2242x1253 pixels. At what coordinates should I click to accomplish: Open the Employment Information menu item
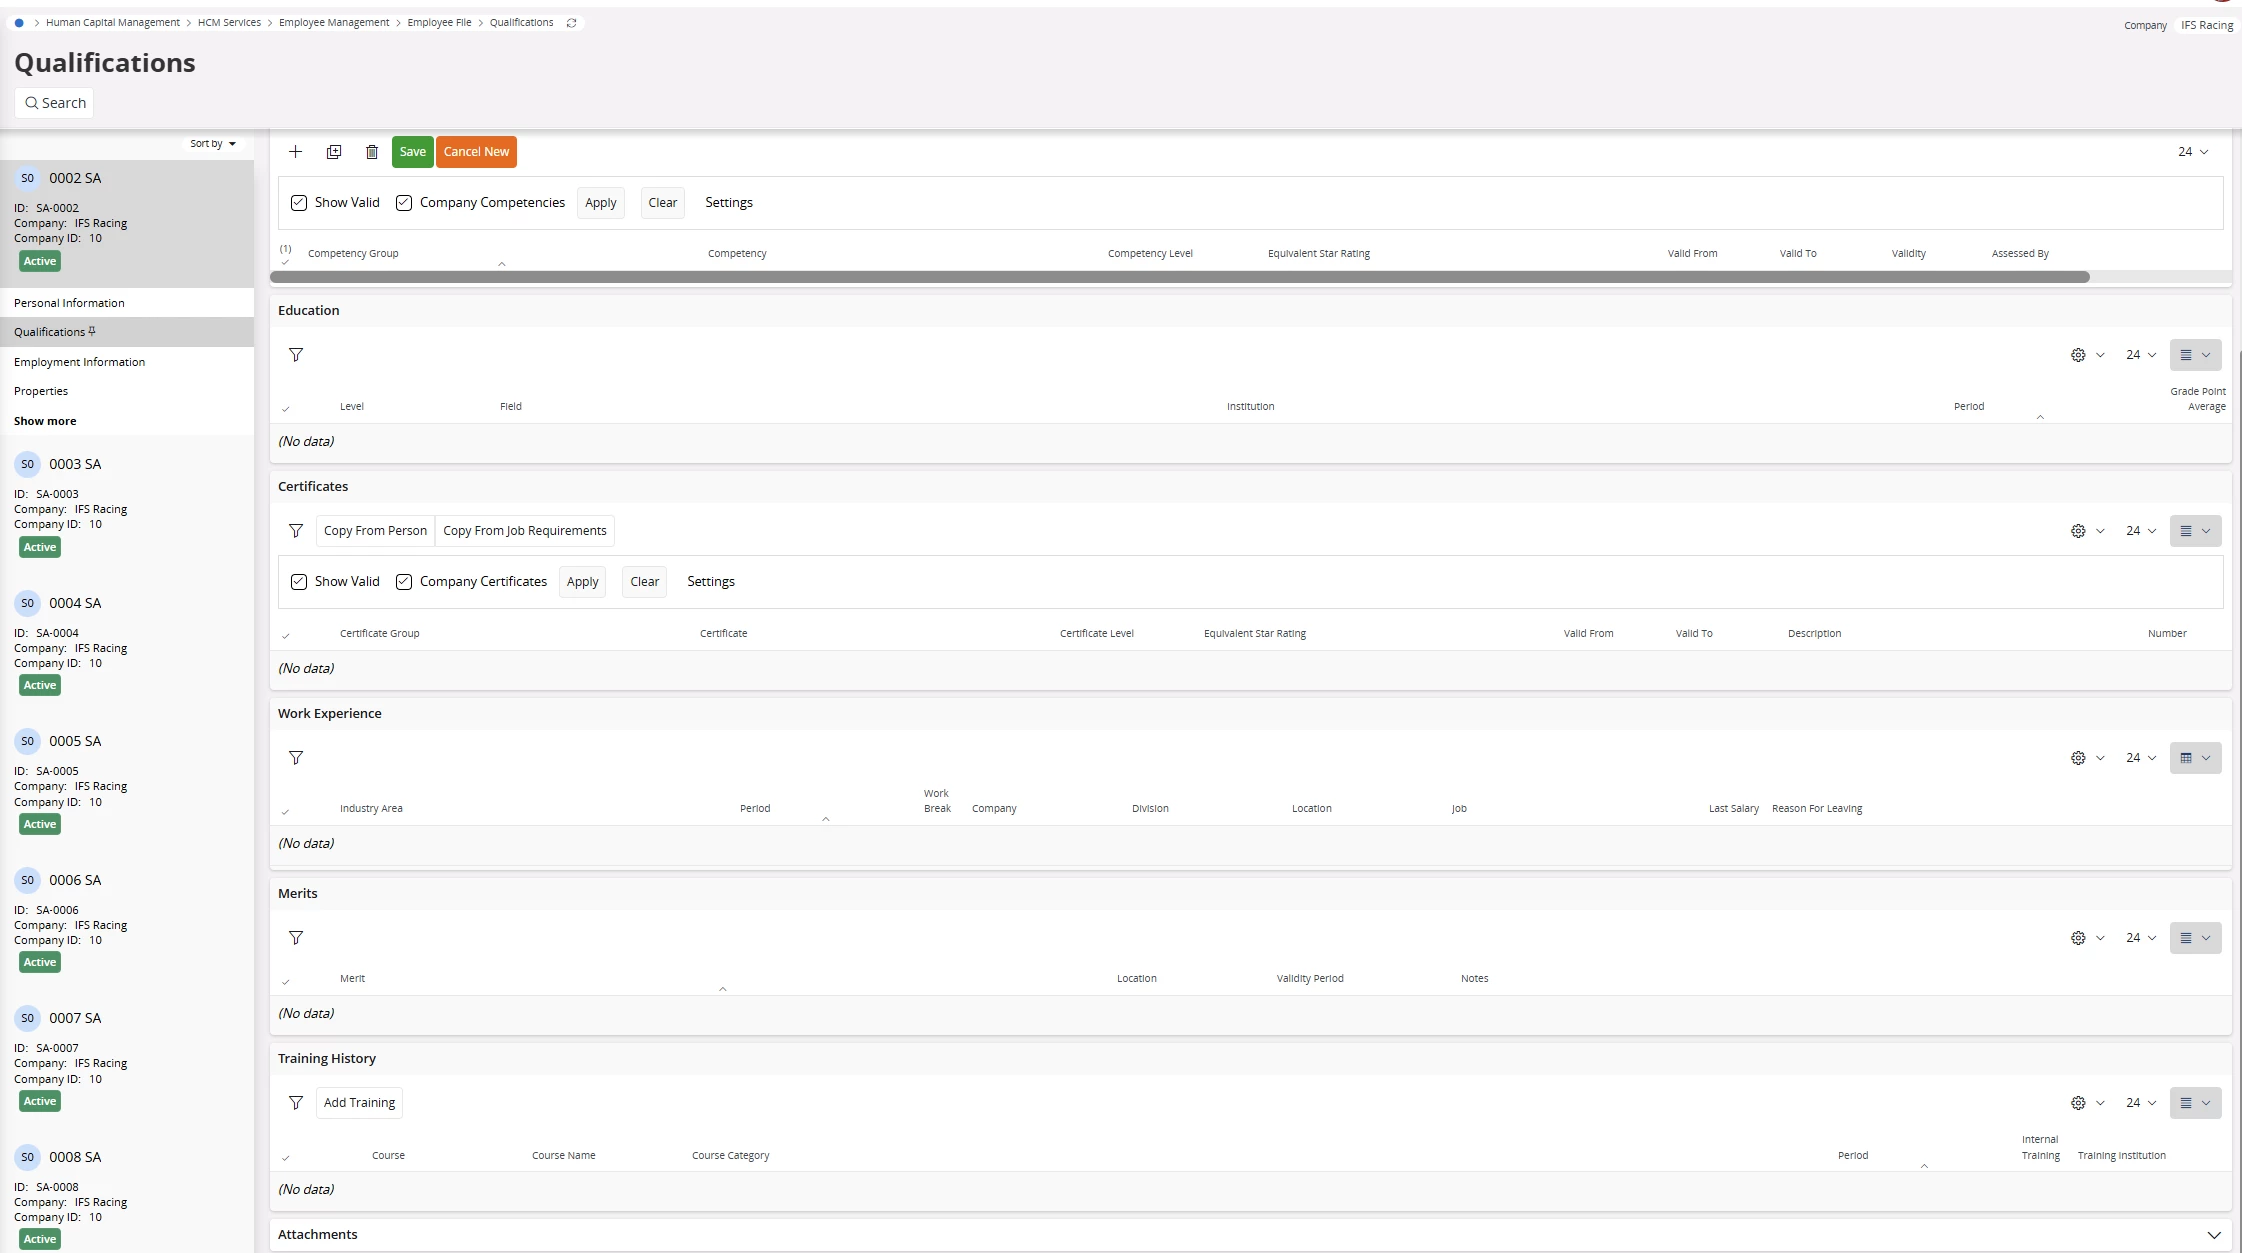point(79,362)
